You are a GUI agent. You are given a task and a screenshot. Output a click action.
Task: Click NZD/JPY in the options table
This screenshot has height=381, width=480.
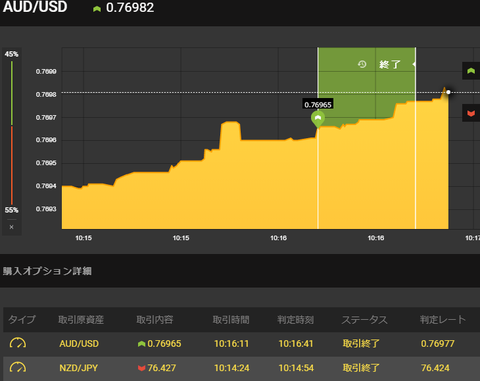[79, 368]
